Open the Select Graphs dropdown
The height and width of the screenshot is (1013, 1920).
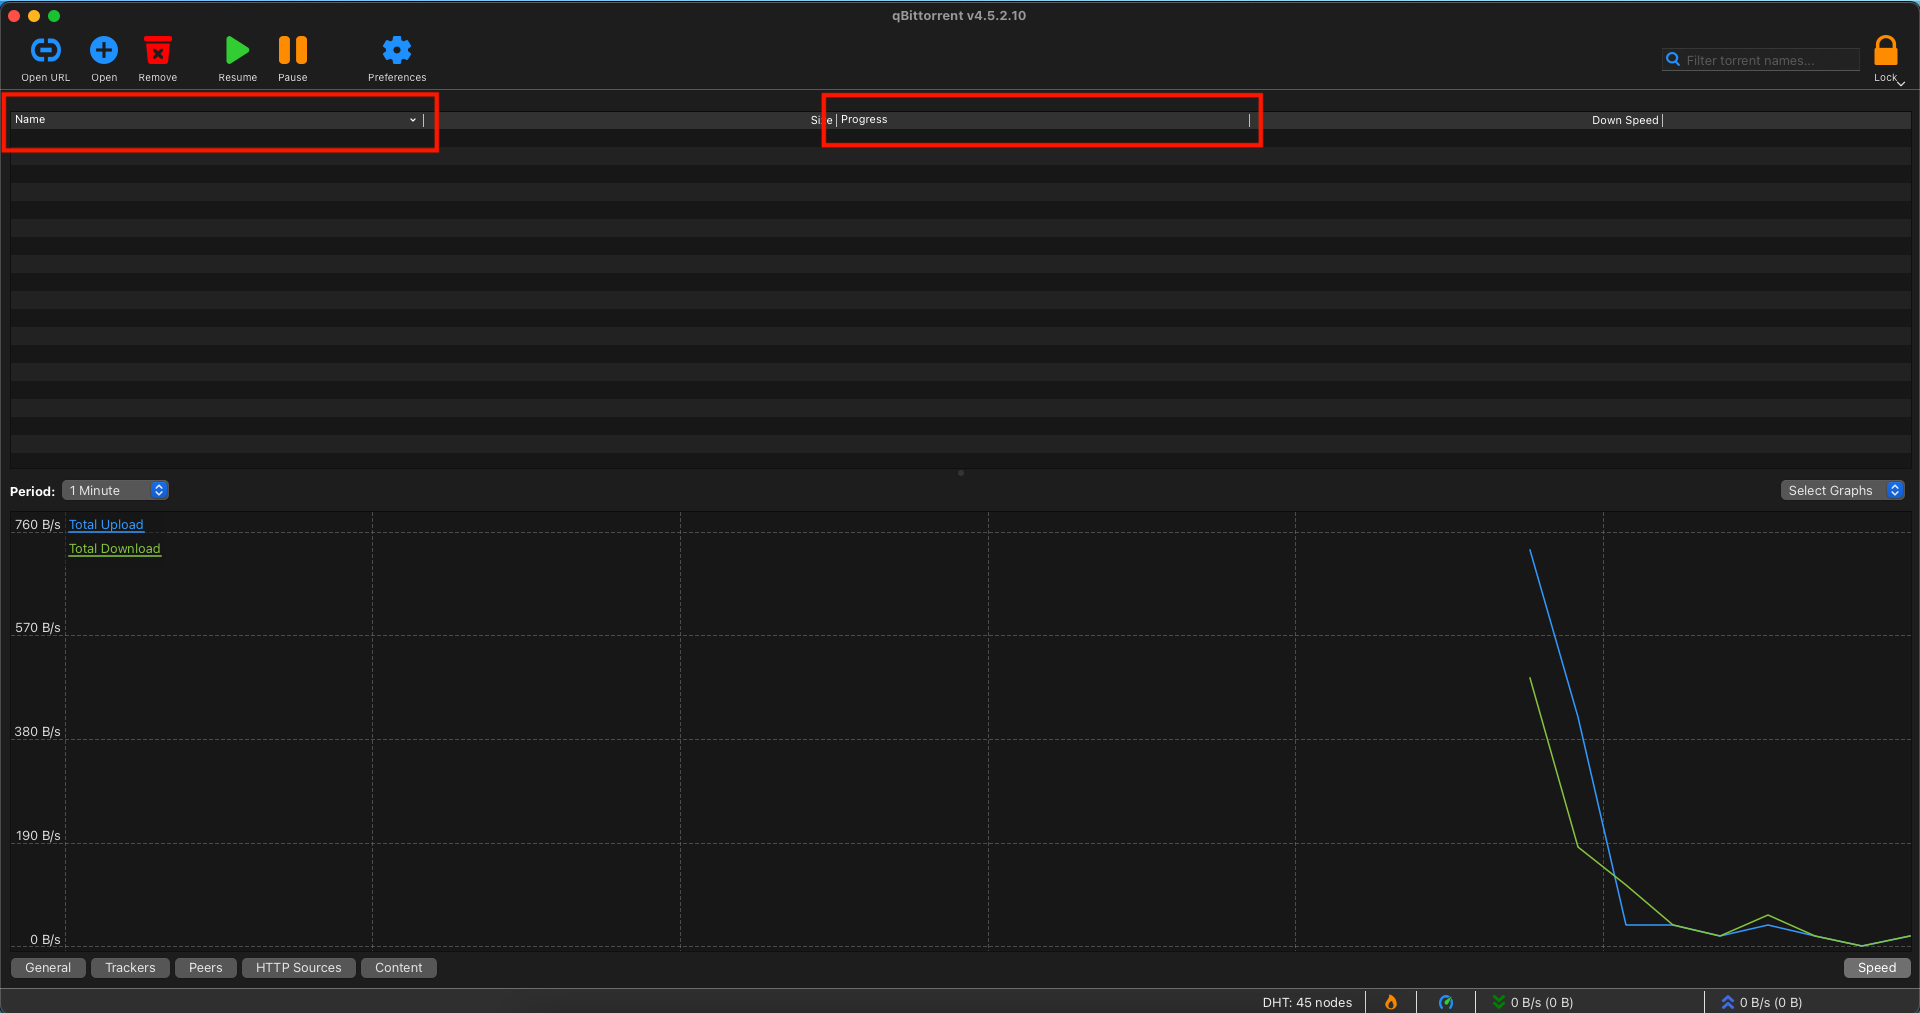tap(1842, 490)
